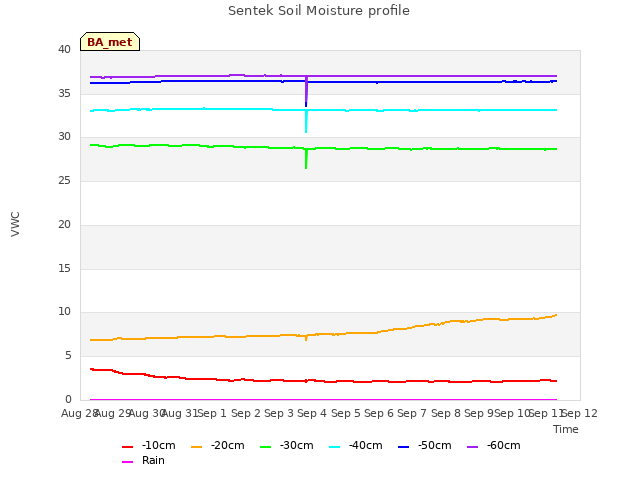Click the red -10cm legend swatch
Screen dimensions: 640x480
(x=128, y=447)
